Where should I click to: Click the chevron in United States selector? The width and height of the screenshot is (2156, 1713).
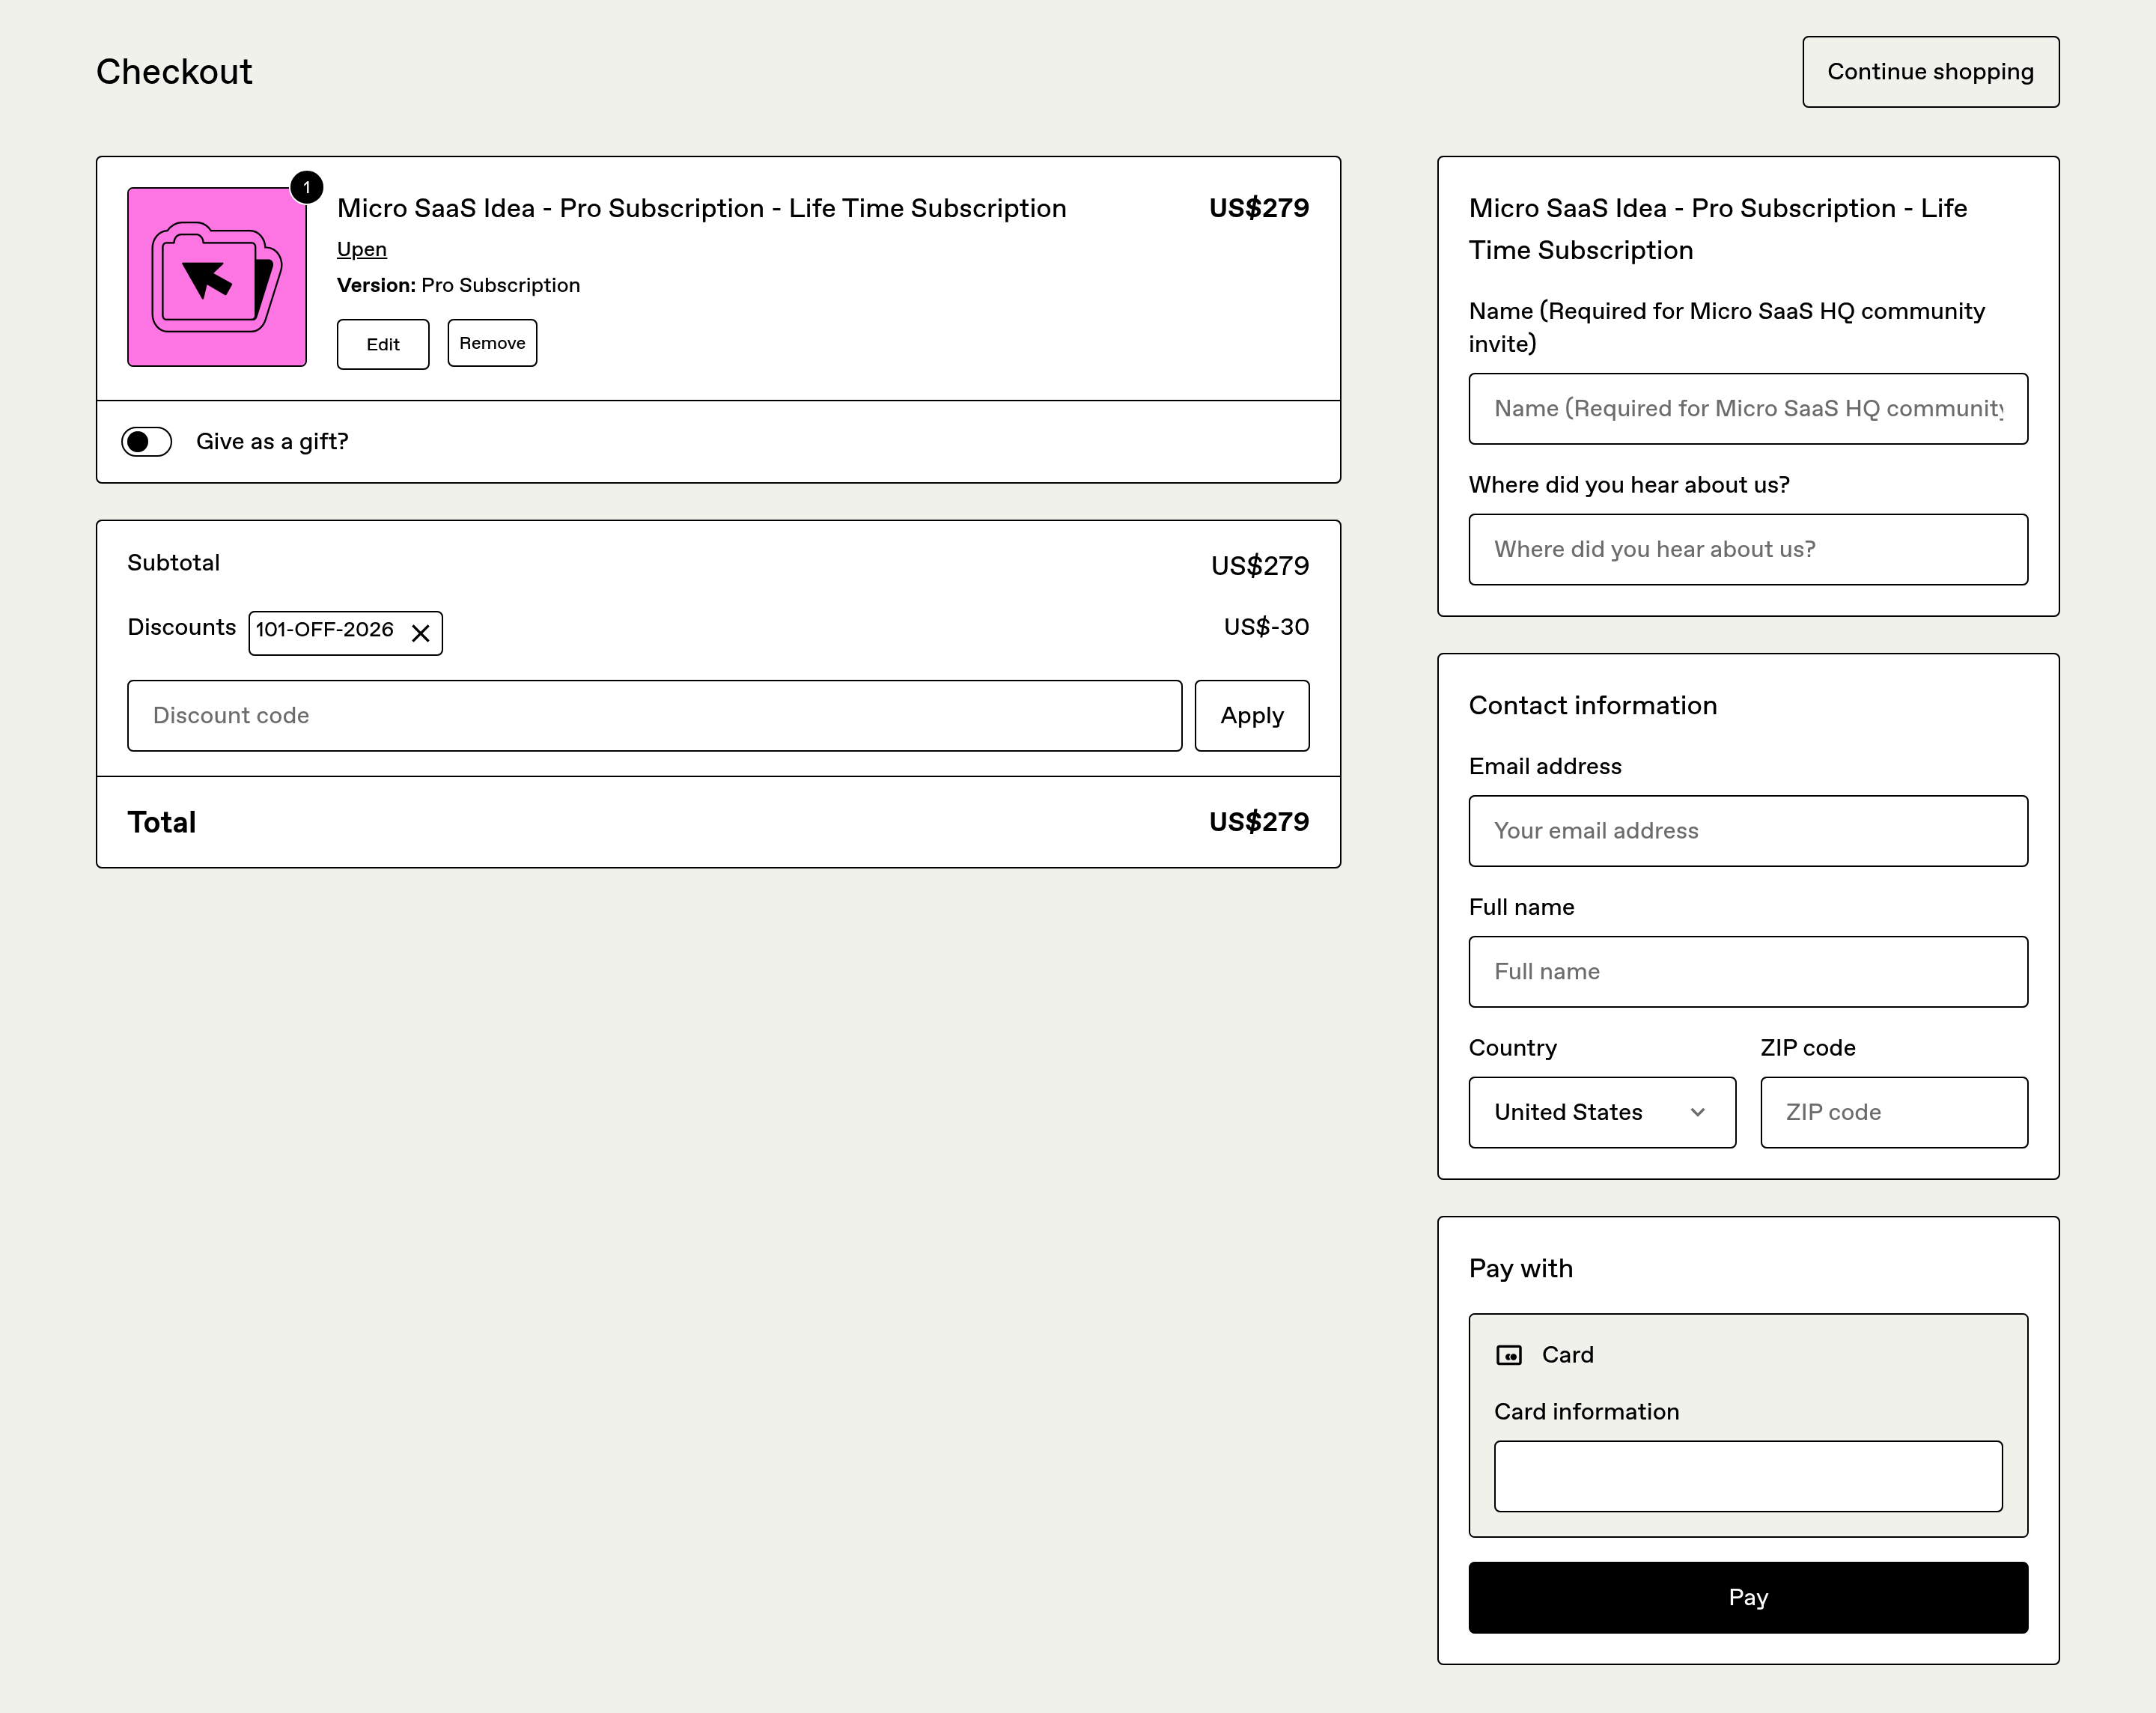[1697, 1112]
